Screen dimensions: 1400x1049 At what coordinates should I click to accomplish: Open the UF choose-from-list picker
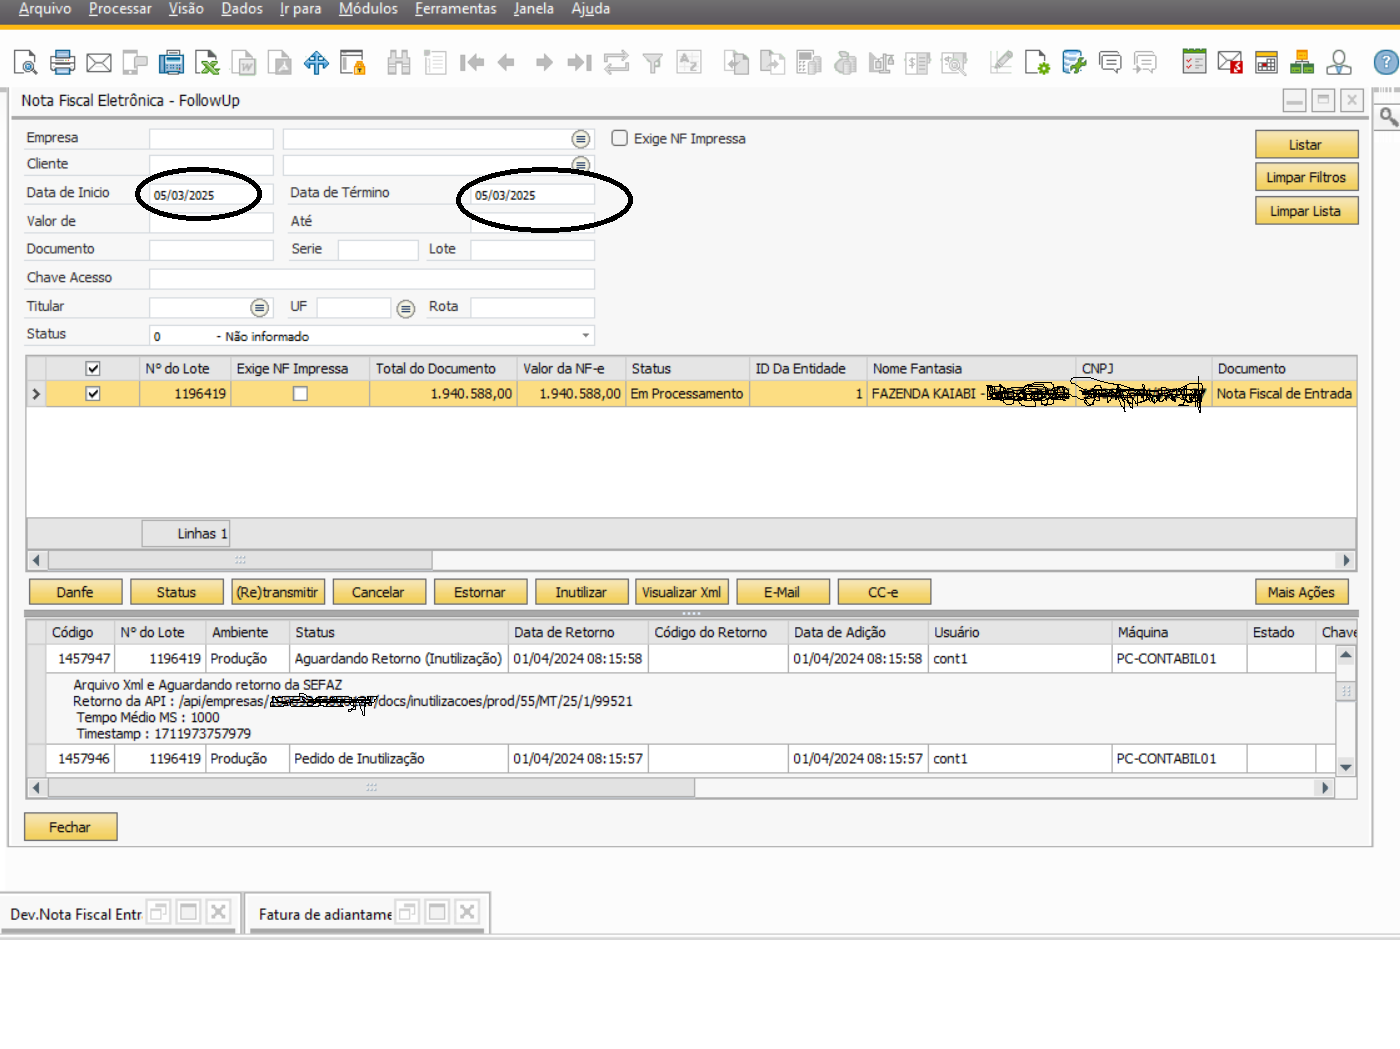pyautogui.click(x=406, y=308)
